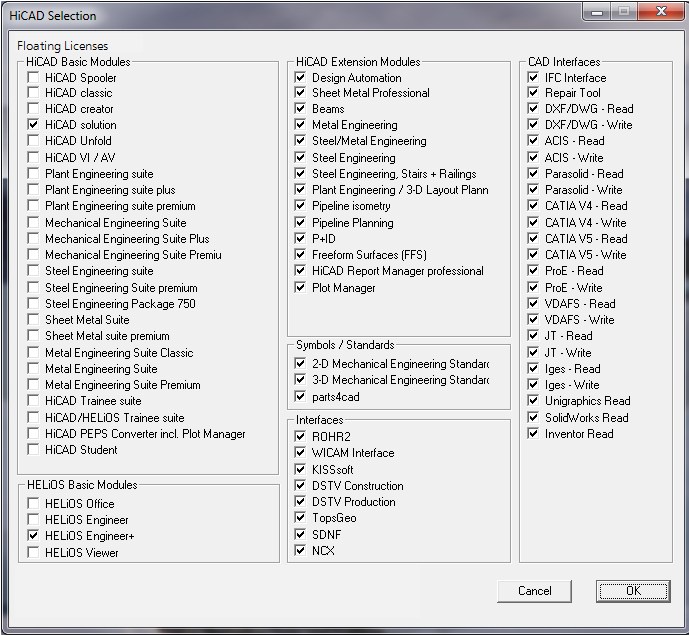Screen dimensions: 689x635
Task: Uncheck Freeform Surfaces (FFS)
Action: (x=301, y=254)
